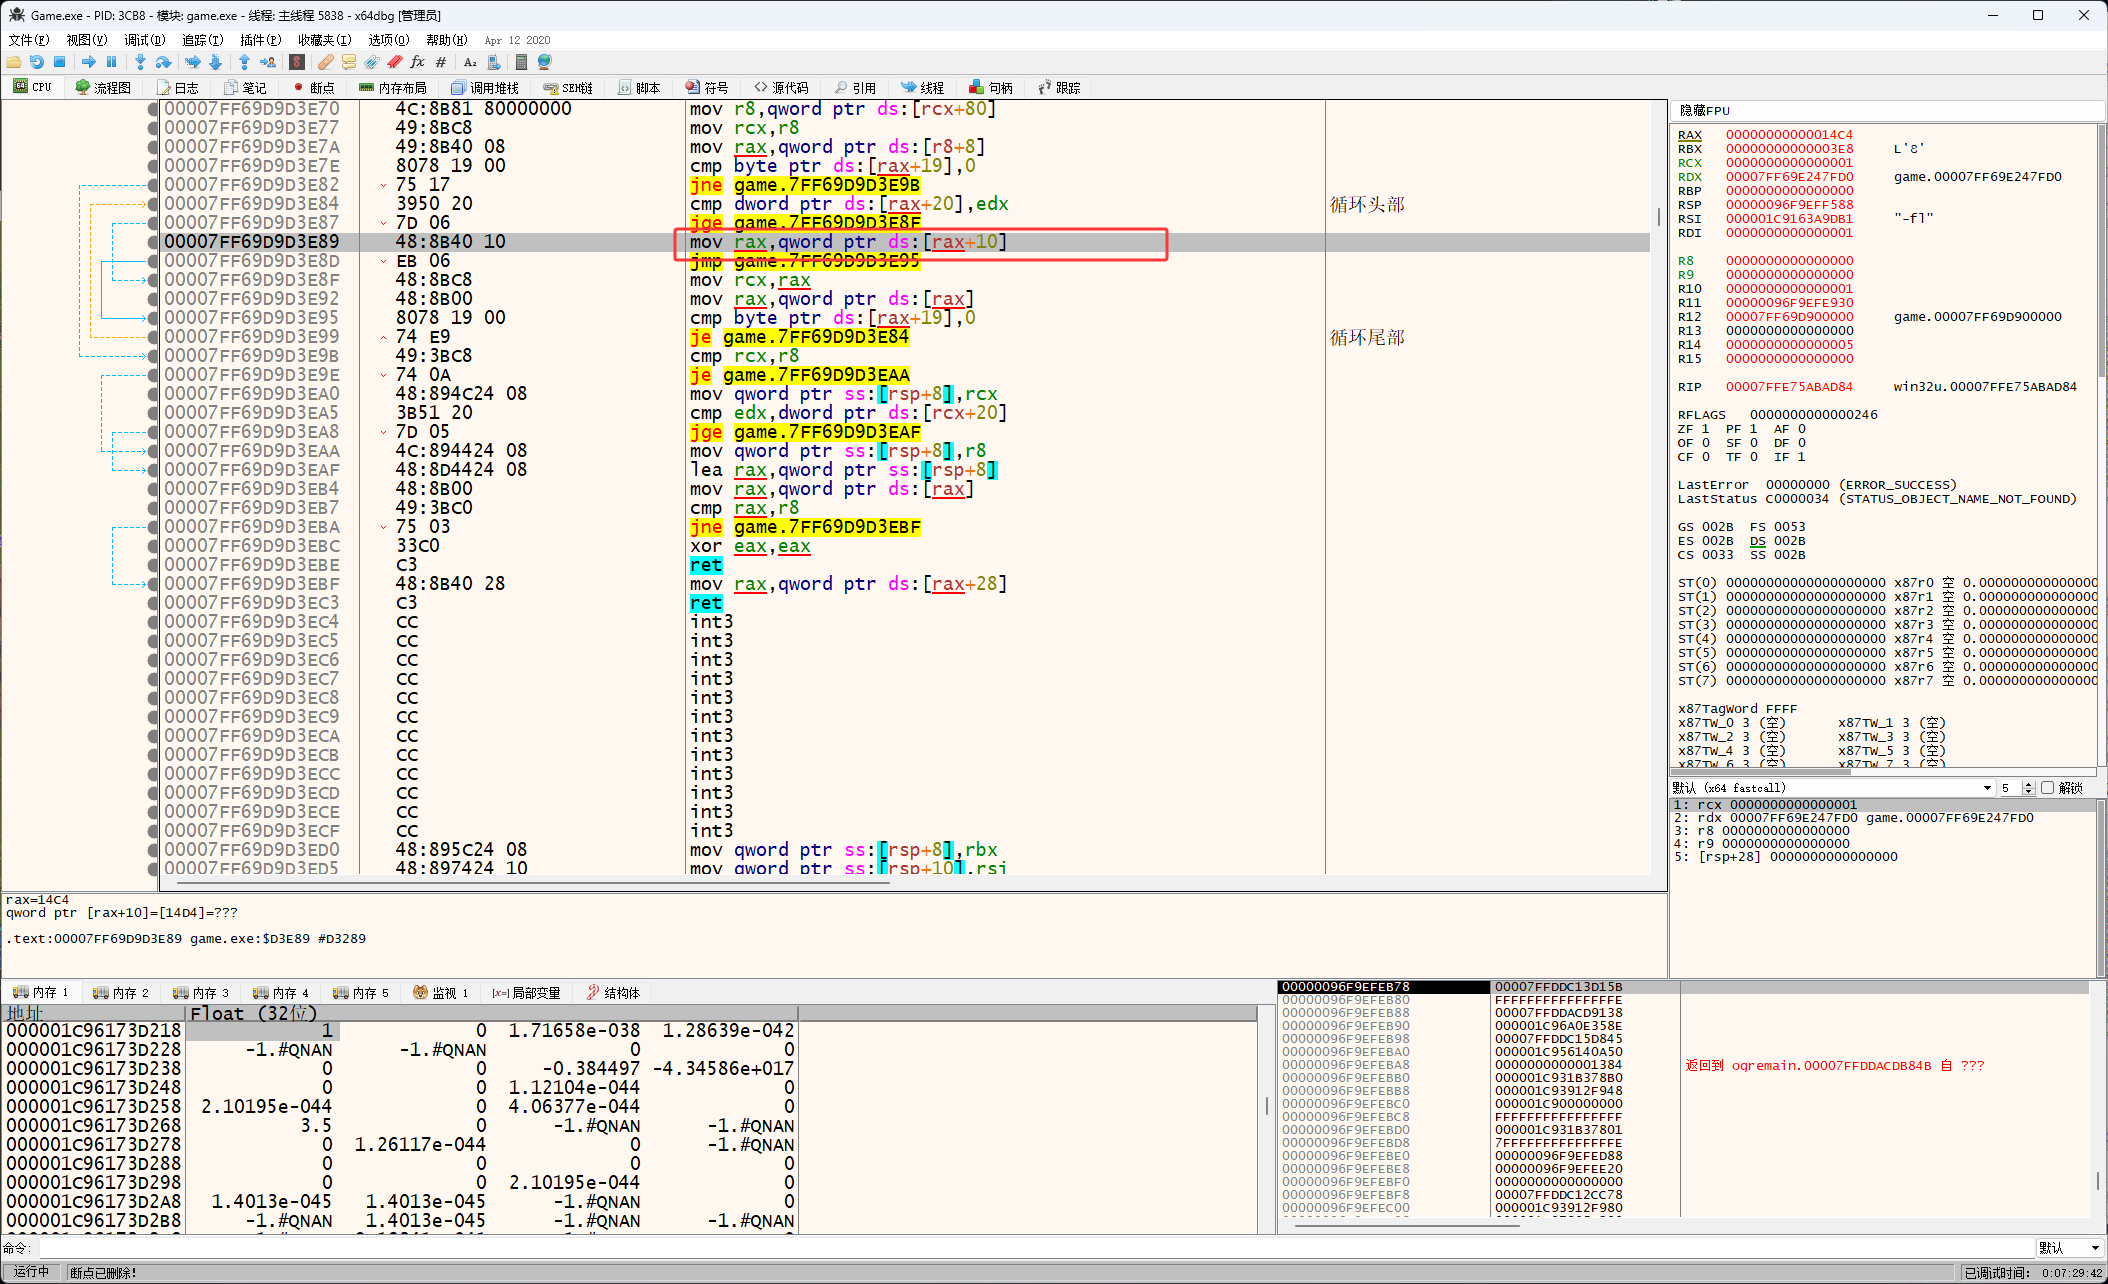The height and width of the screenshot is (1284, 2108).
Task: Increase the argument count spinner value
Action: click(x=2028, y=784)
